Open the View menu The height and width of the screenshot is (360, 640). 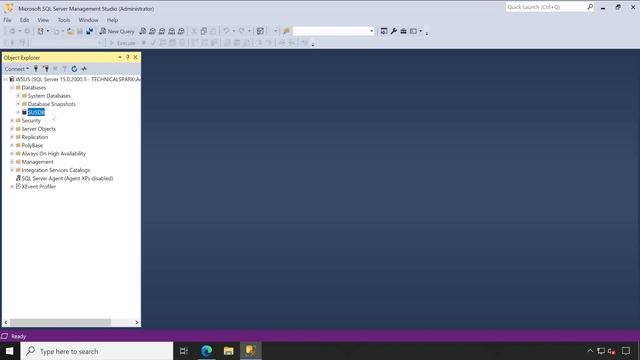click(43, 20)
